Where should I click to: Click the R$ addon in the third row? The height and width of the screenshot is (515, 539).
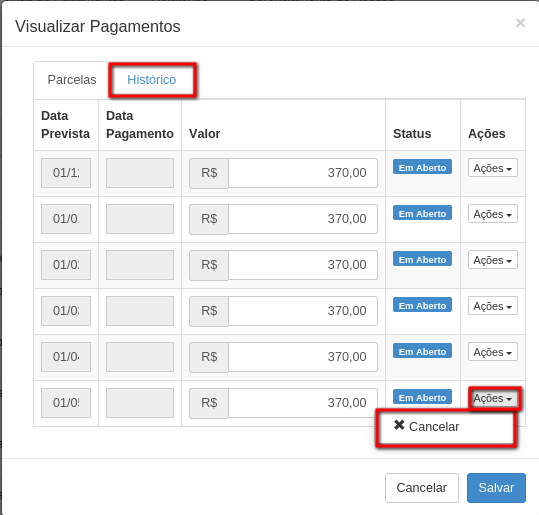pyautogui.click(x=209, y=265)
